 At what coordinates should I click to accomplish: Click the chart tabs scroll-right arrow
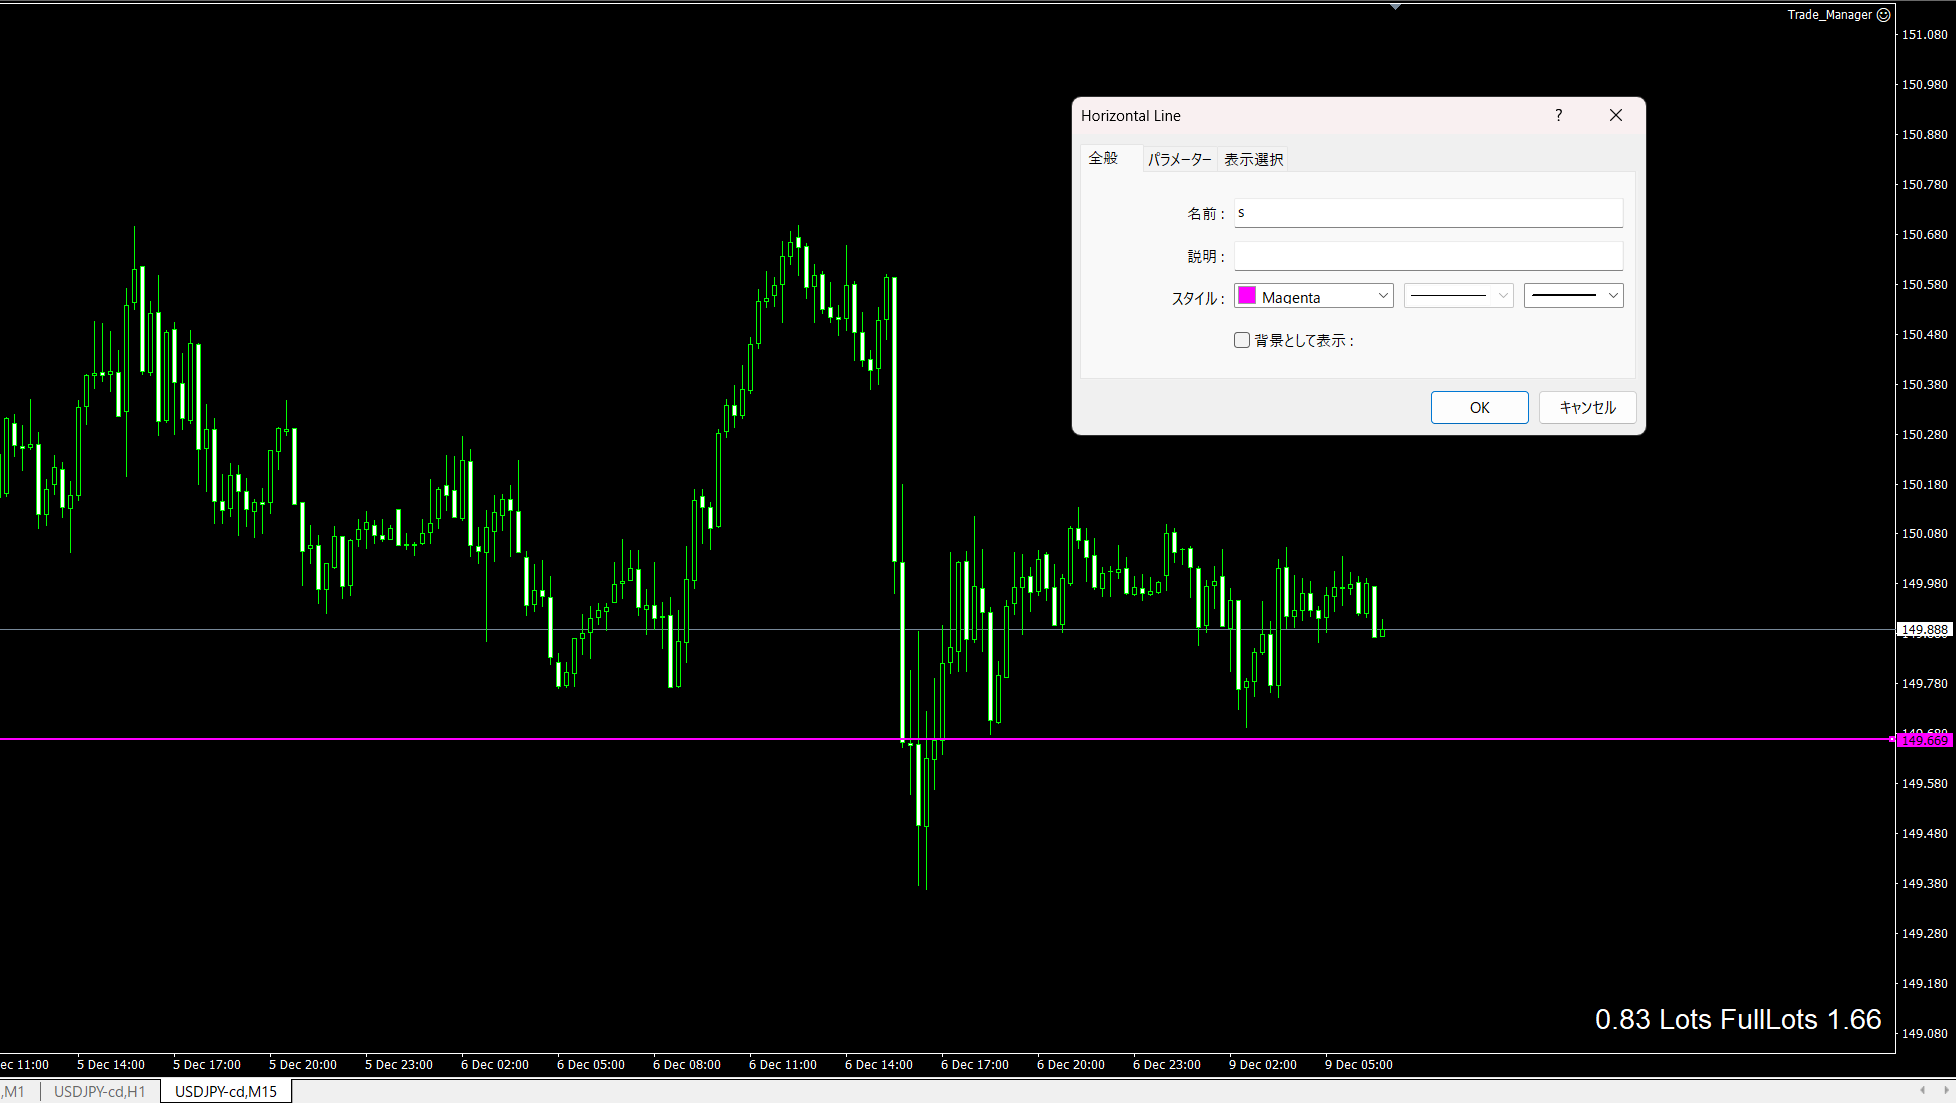click(1946, 1090)
